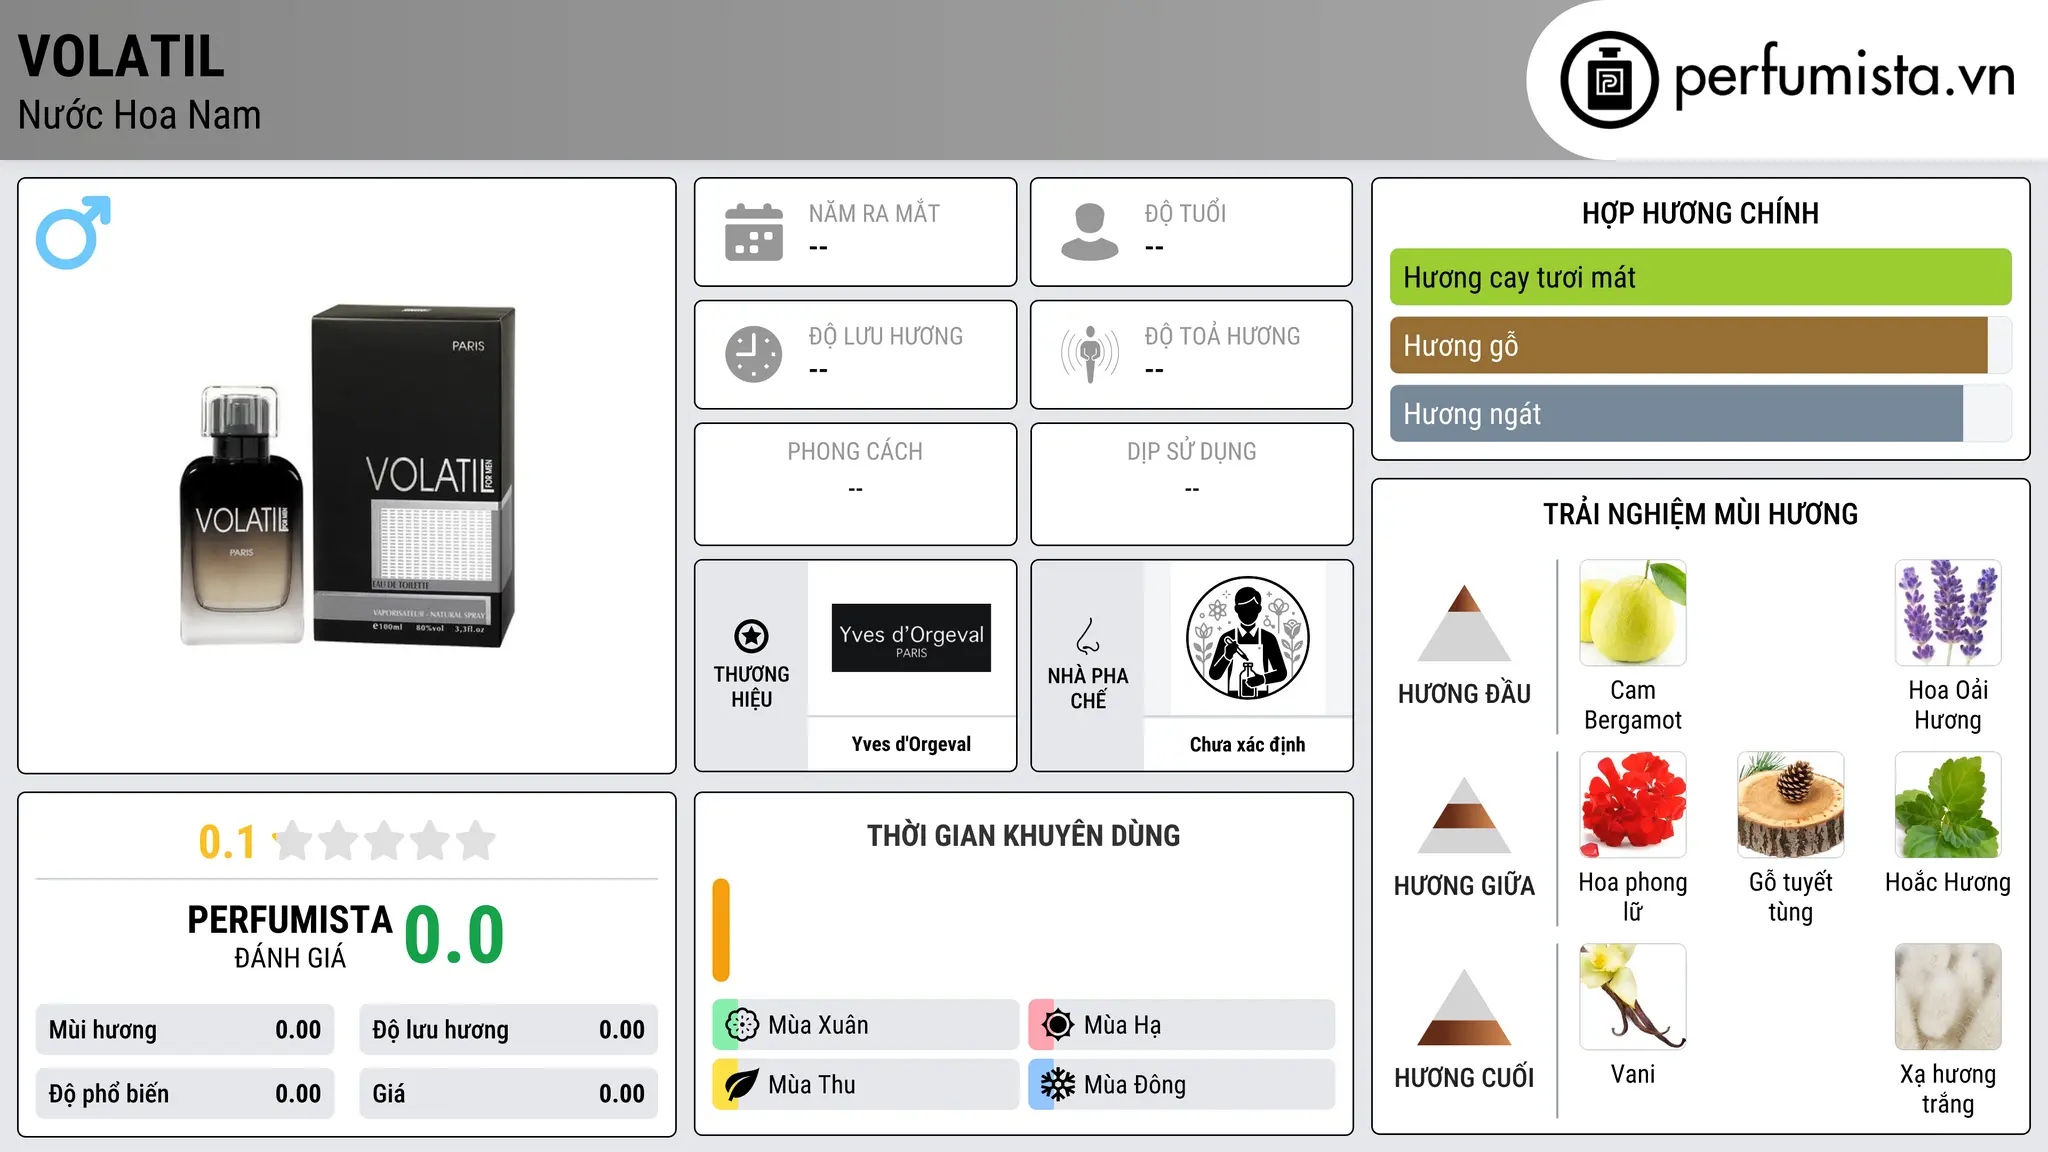Click the star badge icon above Thương hiệu
Viewport: 2048px width, 1152px height.
[x=751, y=636]
